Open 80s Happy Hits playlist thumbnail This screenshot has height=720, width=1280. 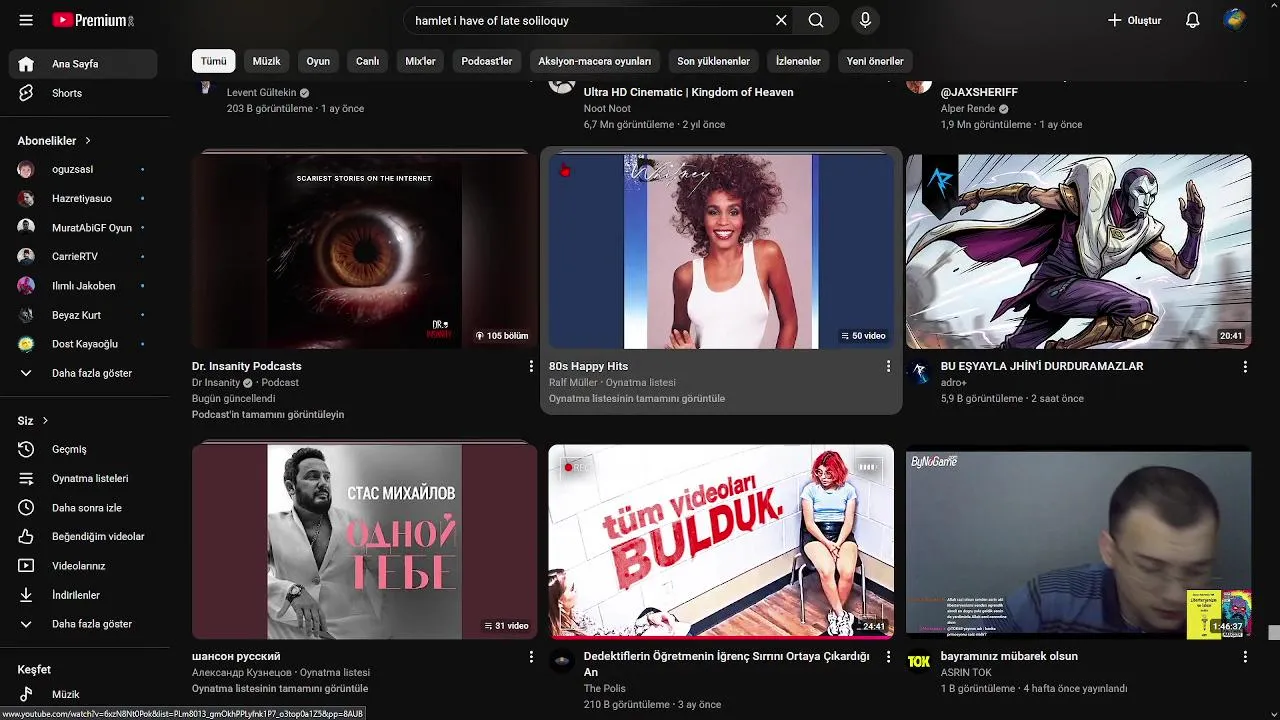(x=721, y=251)
